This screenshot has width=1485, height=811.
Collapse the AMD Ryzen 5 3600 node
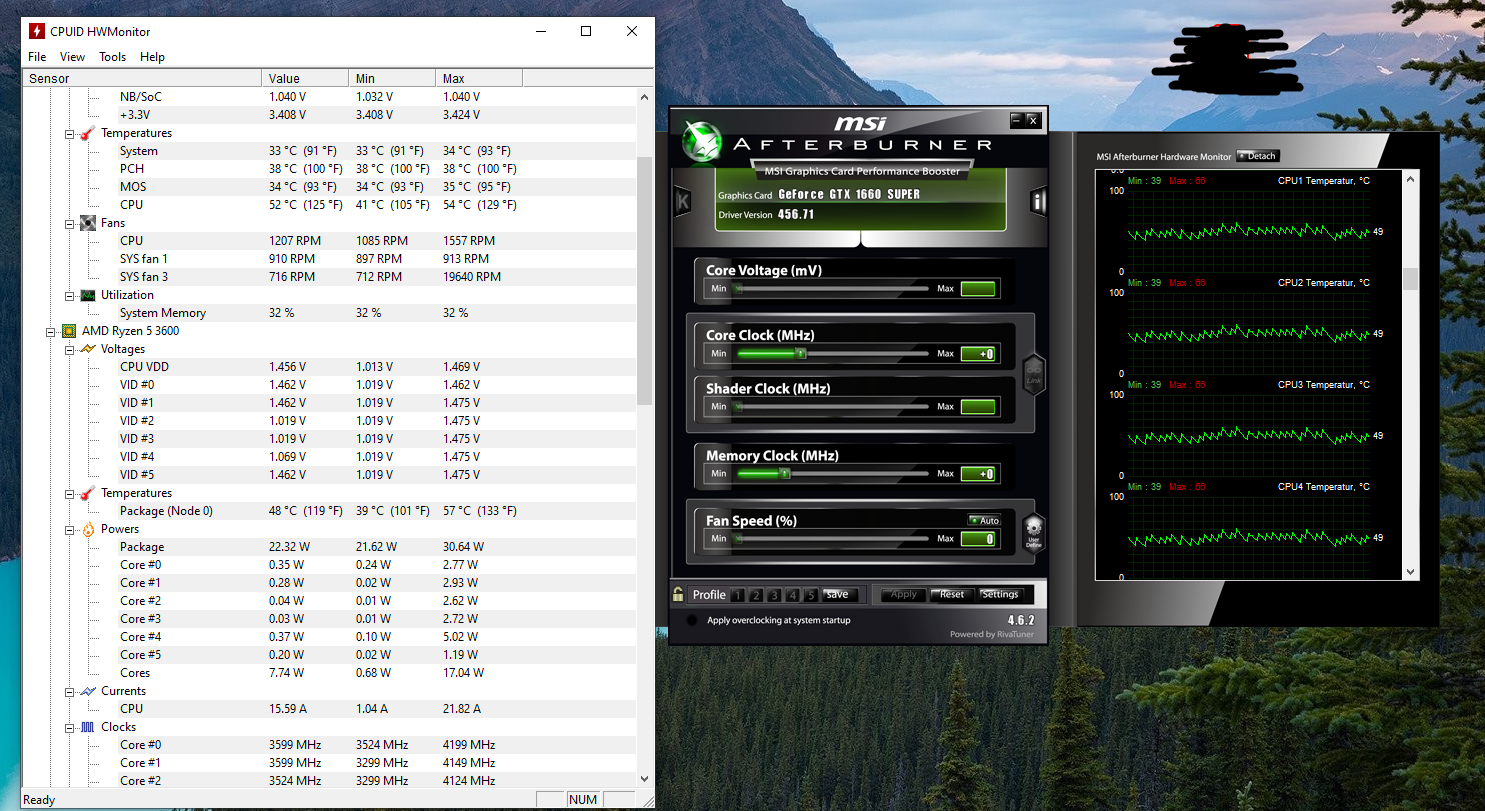click(52, 332)
